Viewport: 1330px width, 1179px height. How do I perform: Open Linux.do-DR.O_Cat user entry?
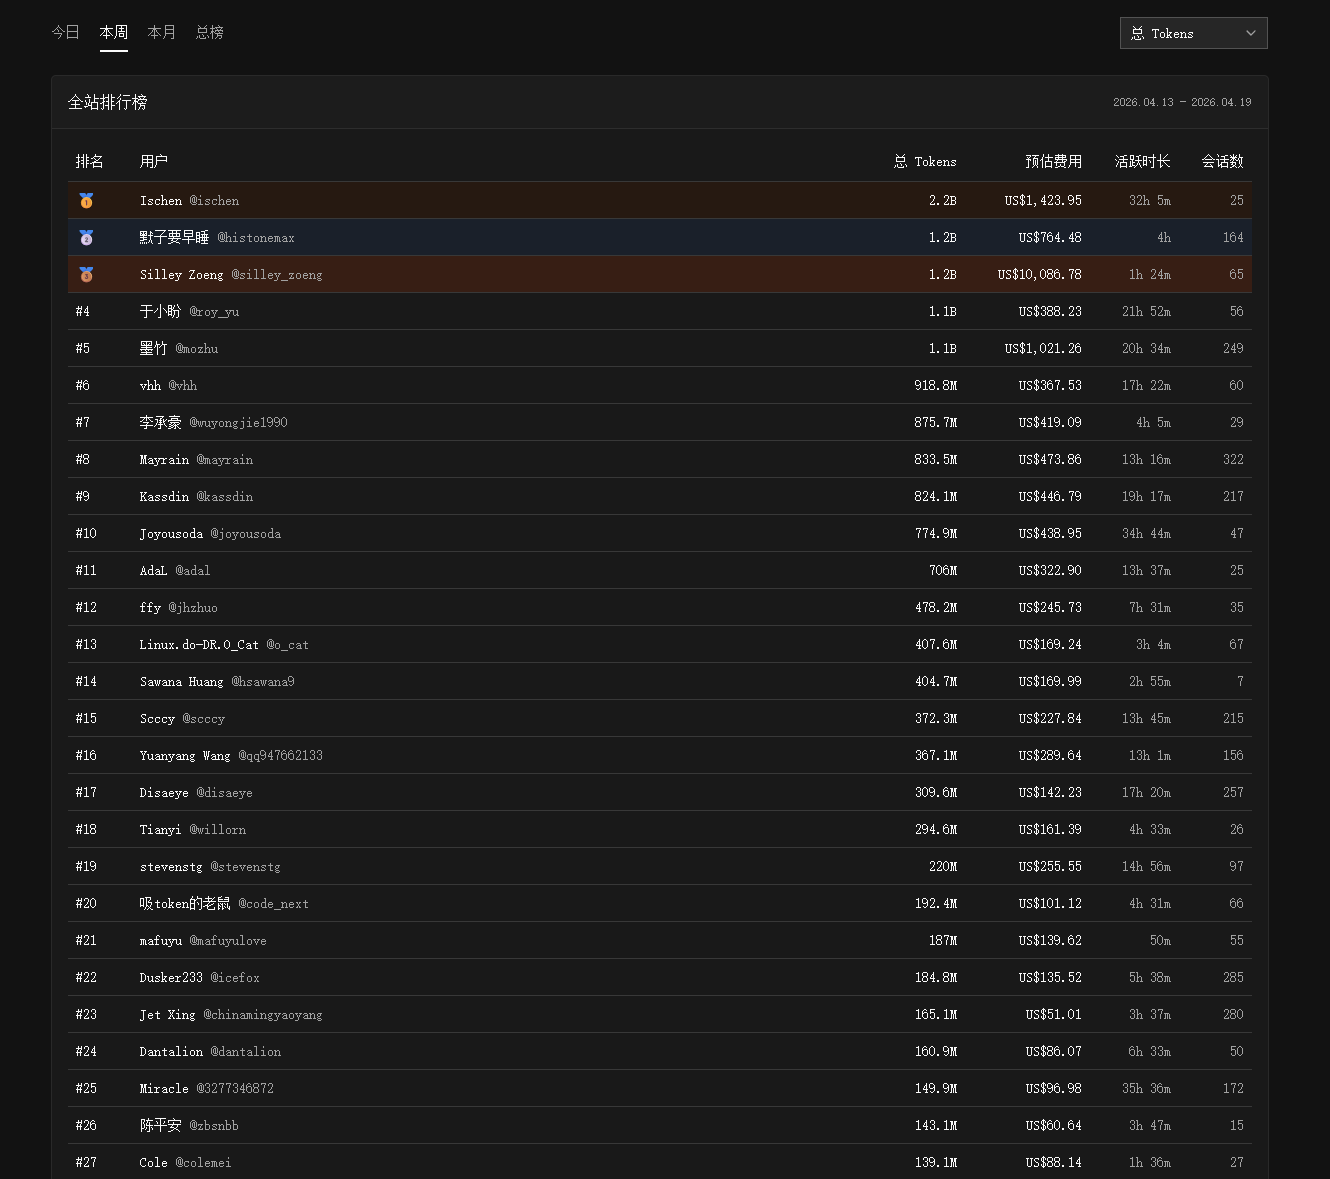224,645
